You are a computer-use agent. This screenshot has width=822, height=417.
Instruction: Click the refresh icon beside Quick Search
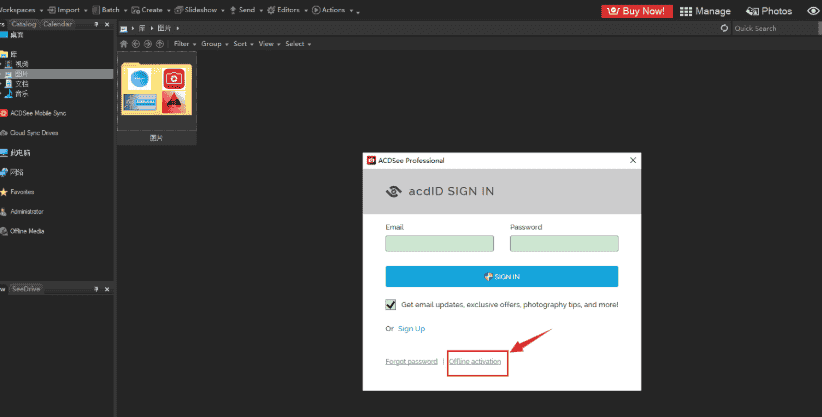[724, 28]
